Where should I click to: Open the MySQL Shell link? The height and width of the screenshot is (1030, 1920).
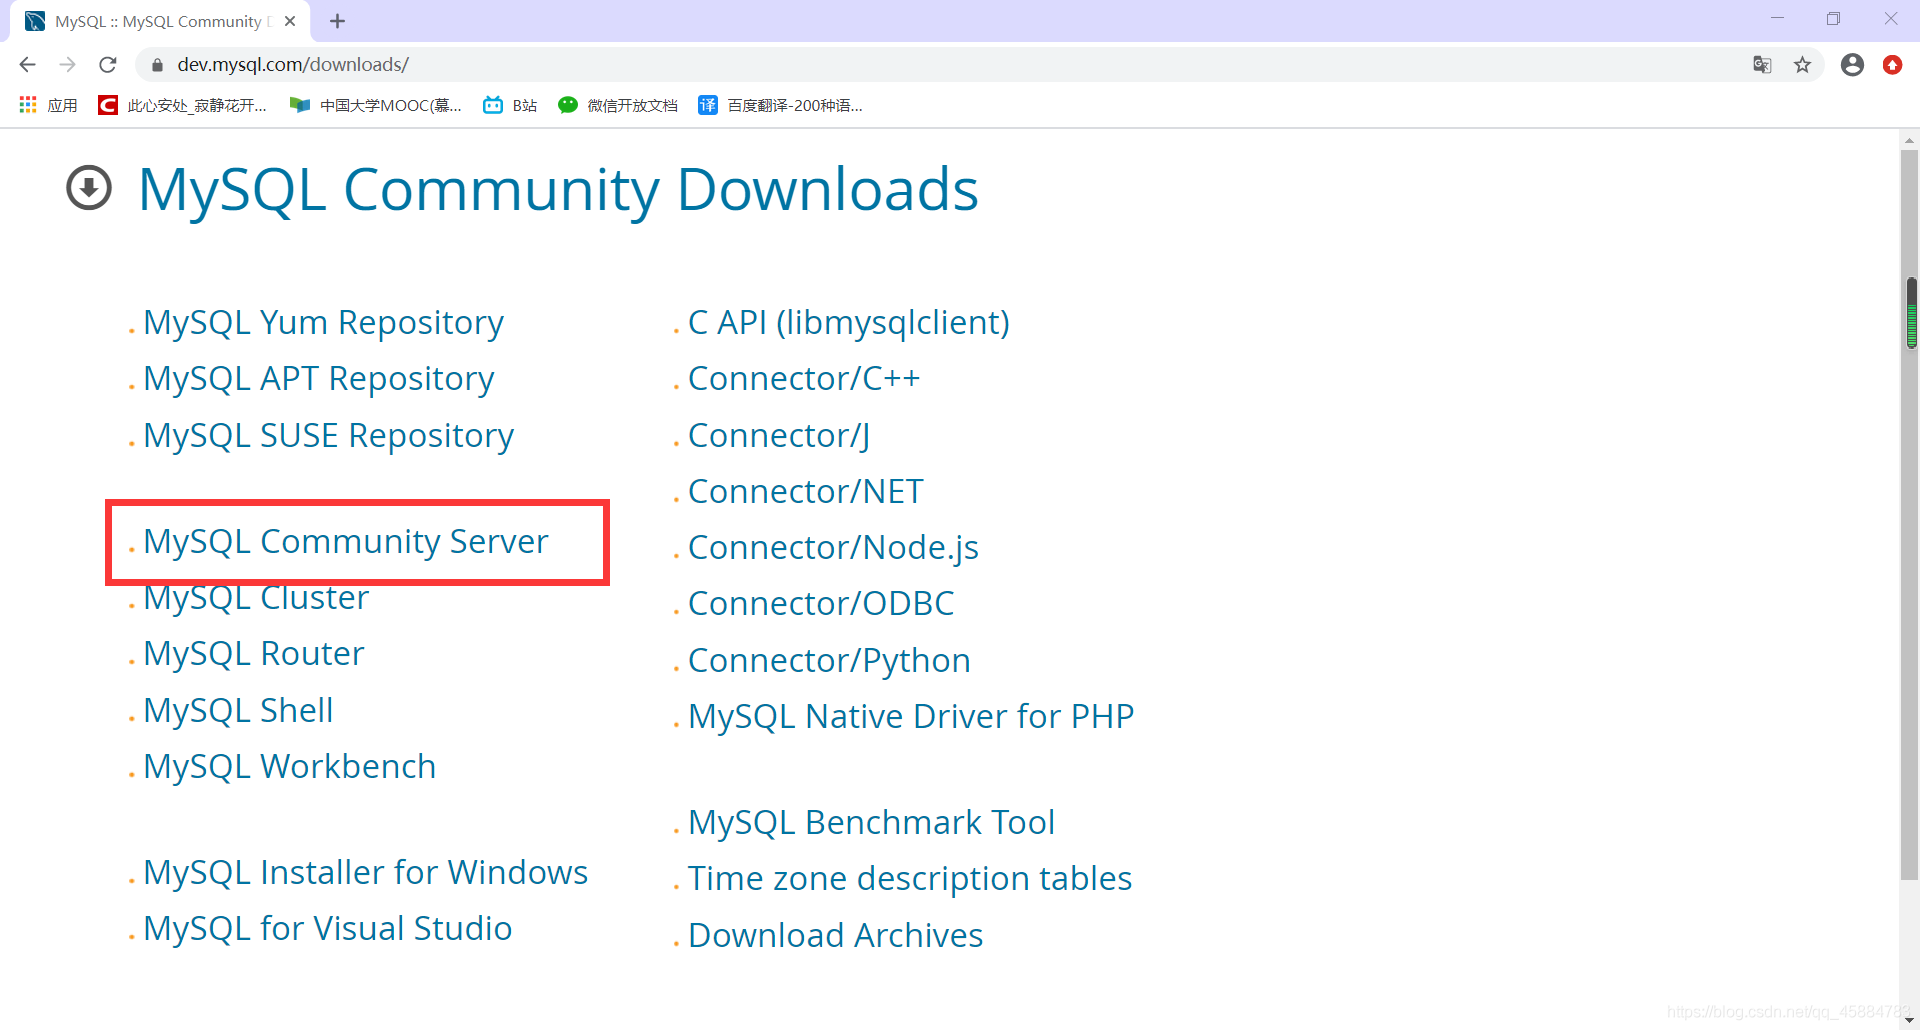[x=238, y=710]
